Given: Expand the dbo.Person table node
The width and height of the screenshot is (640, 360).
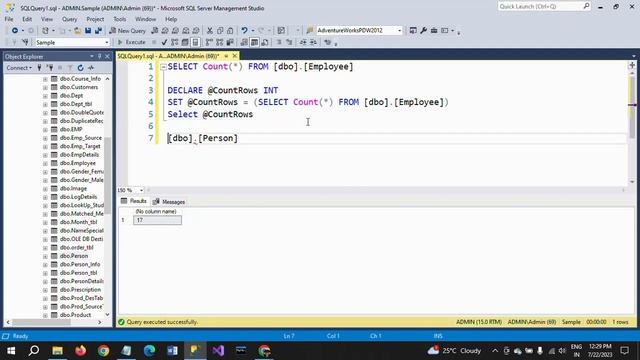Looking at the screenshot, I should [x=45, y=256].
